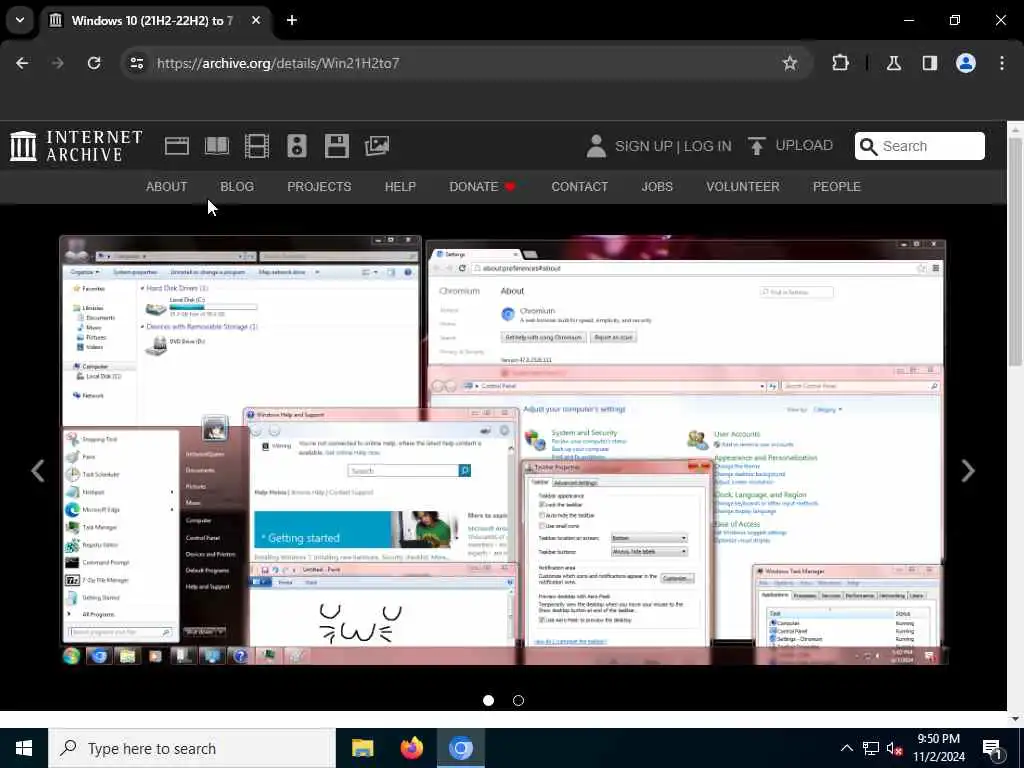1024x768 pixels.
Task: Select the second carousel dot
Action: coord(519,700)
